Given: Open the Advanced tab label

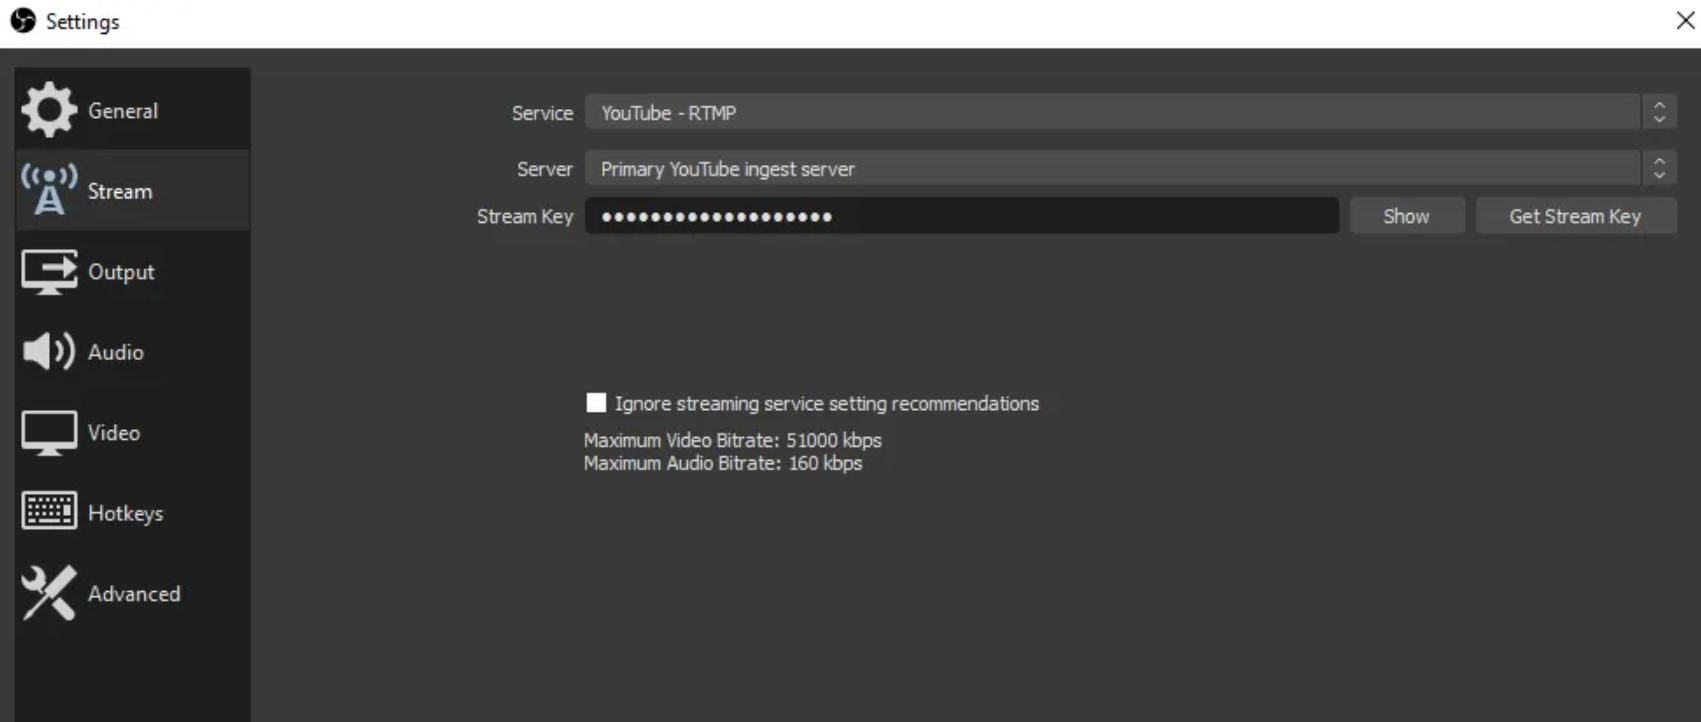Looking at the screenshot, I should (x=134, y=594).
